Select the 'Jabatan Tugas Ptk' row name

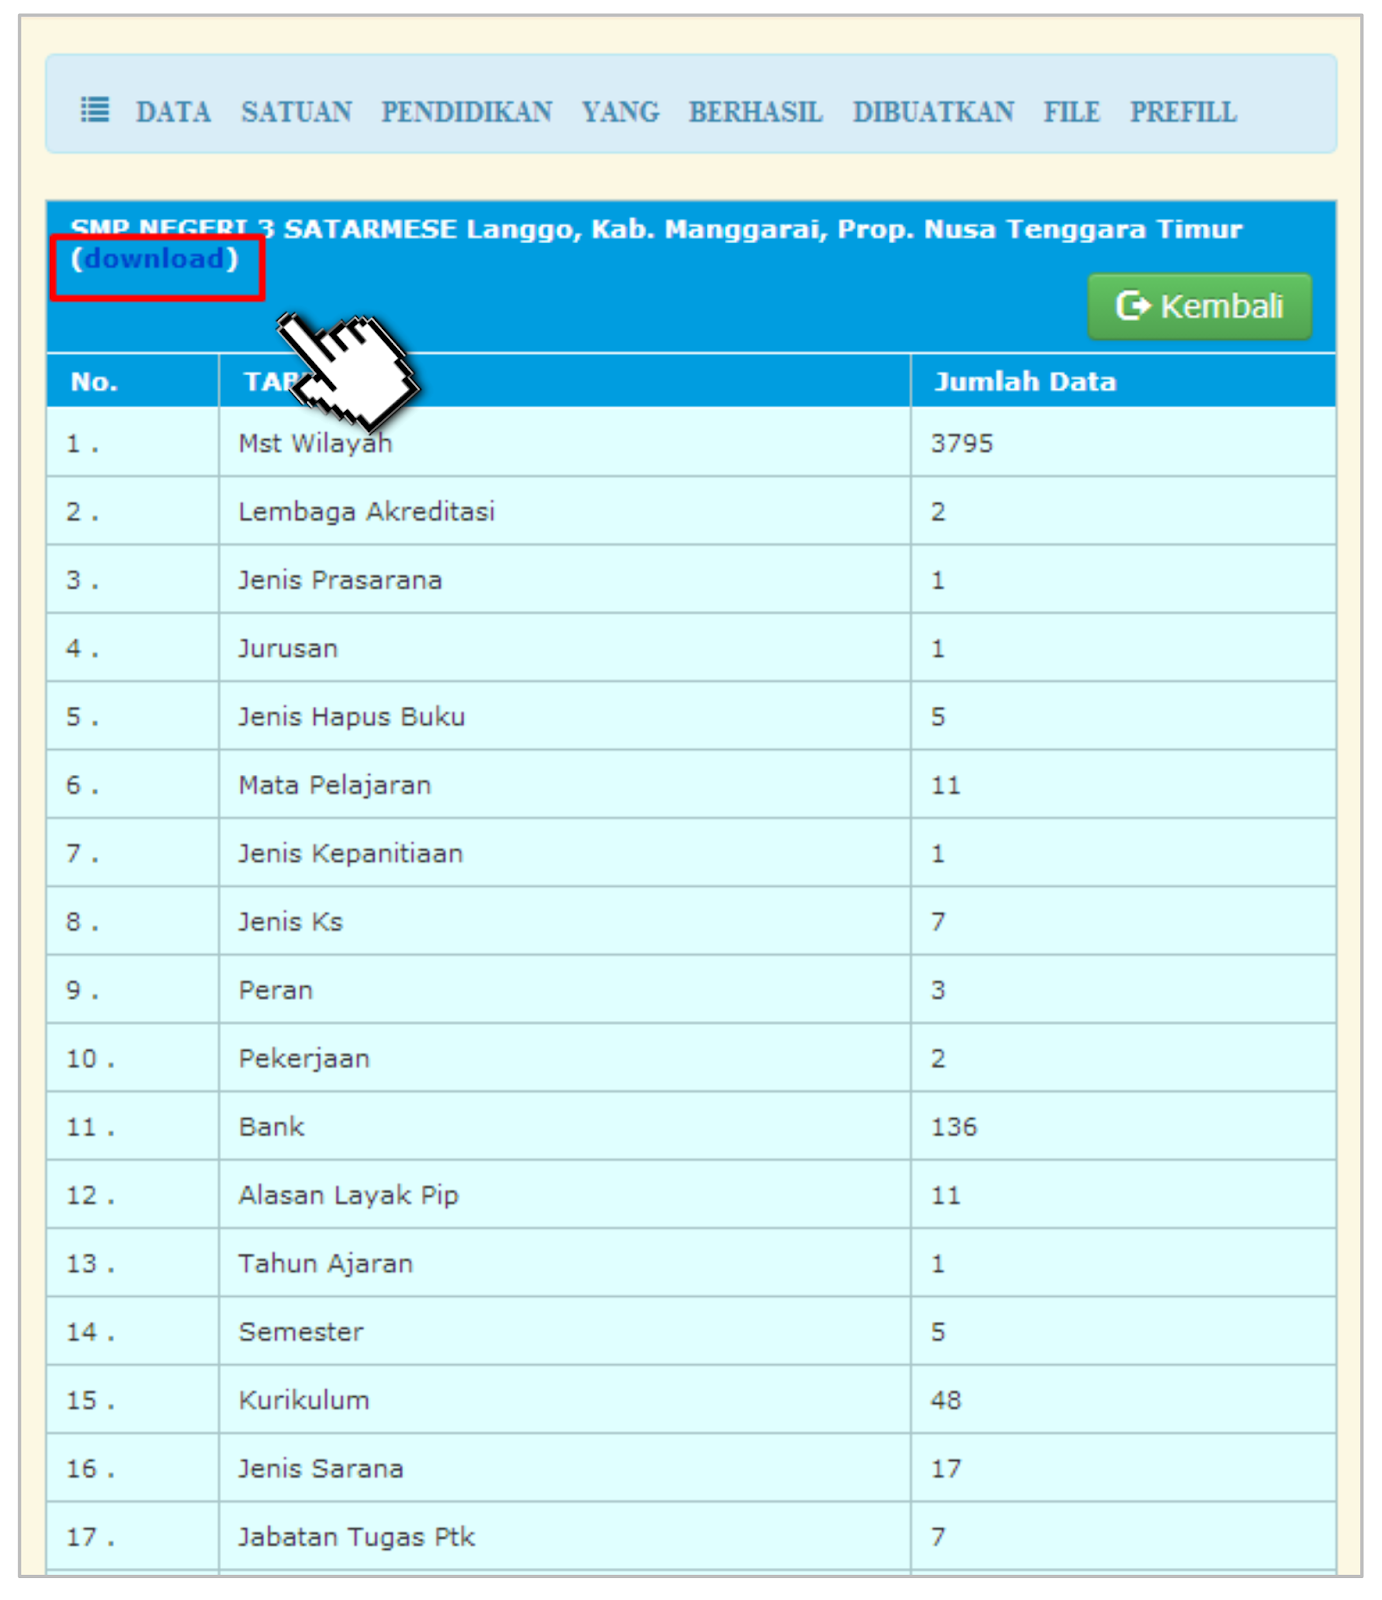click(356, 1537)
